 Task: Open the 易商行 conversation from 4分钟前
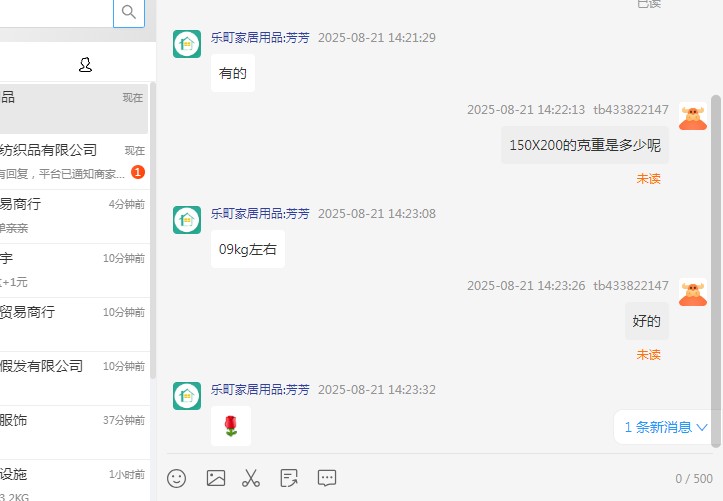coord(74,216)
